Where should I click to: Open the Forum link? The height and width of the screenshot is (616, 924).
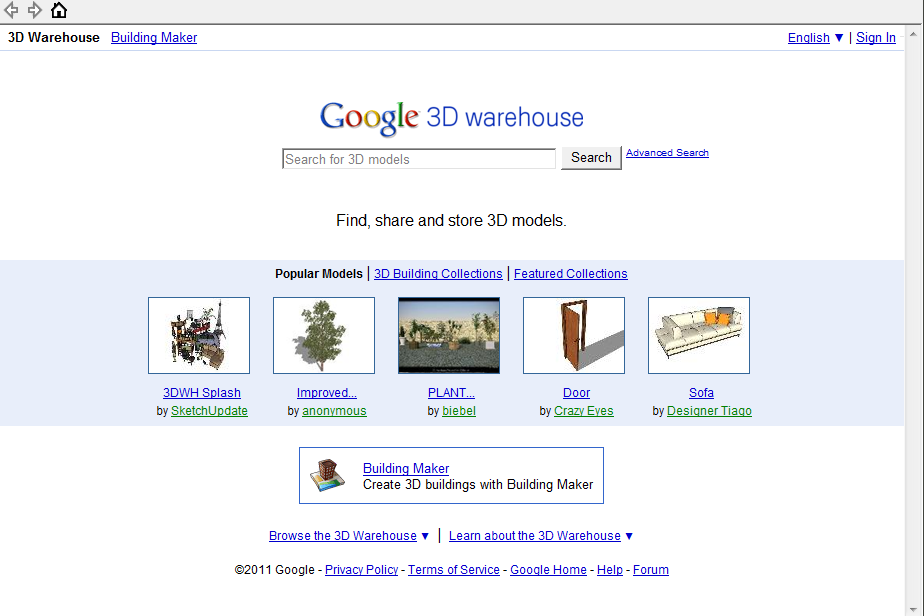click(651, 569)
